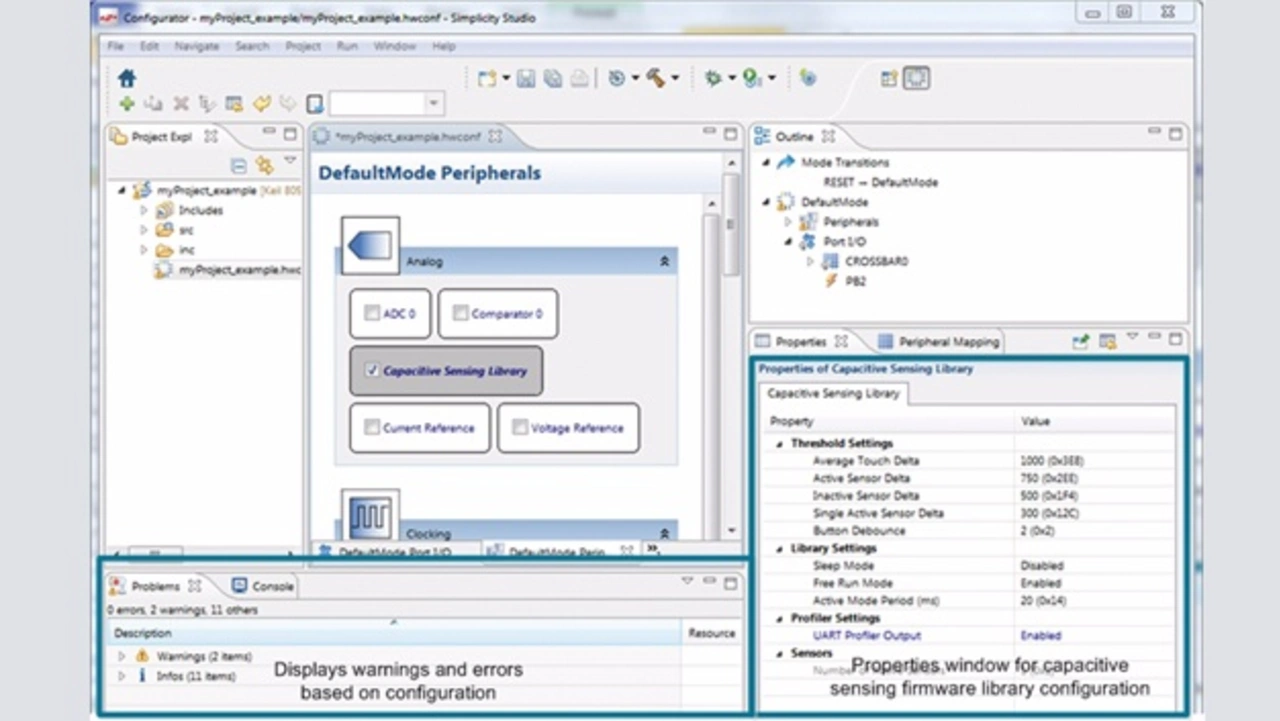This screenshot has width=1280, height=721.
Task: Enable the ADC 0 checkbox
Action: click(x=372, y=314)
